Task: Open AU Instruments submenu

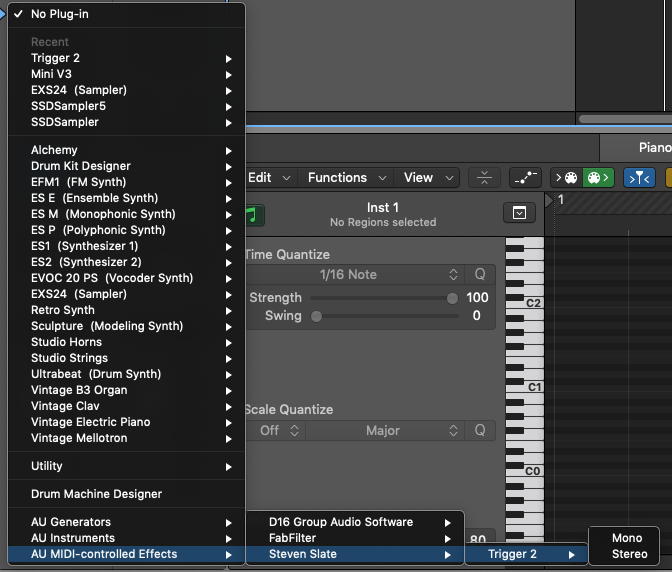Action: (x=126, y=538)
